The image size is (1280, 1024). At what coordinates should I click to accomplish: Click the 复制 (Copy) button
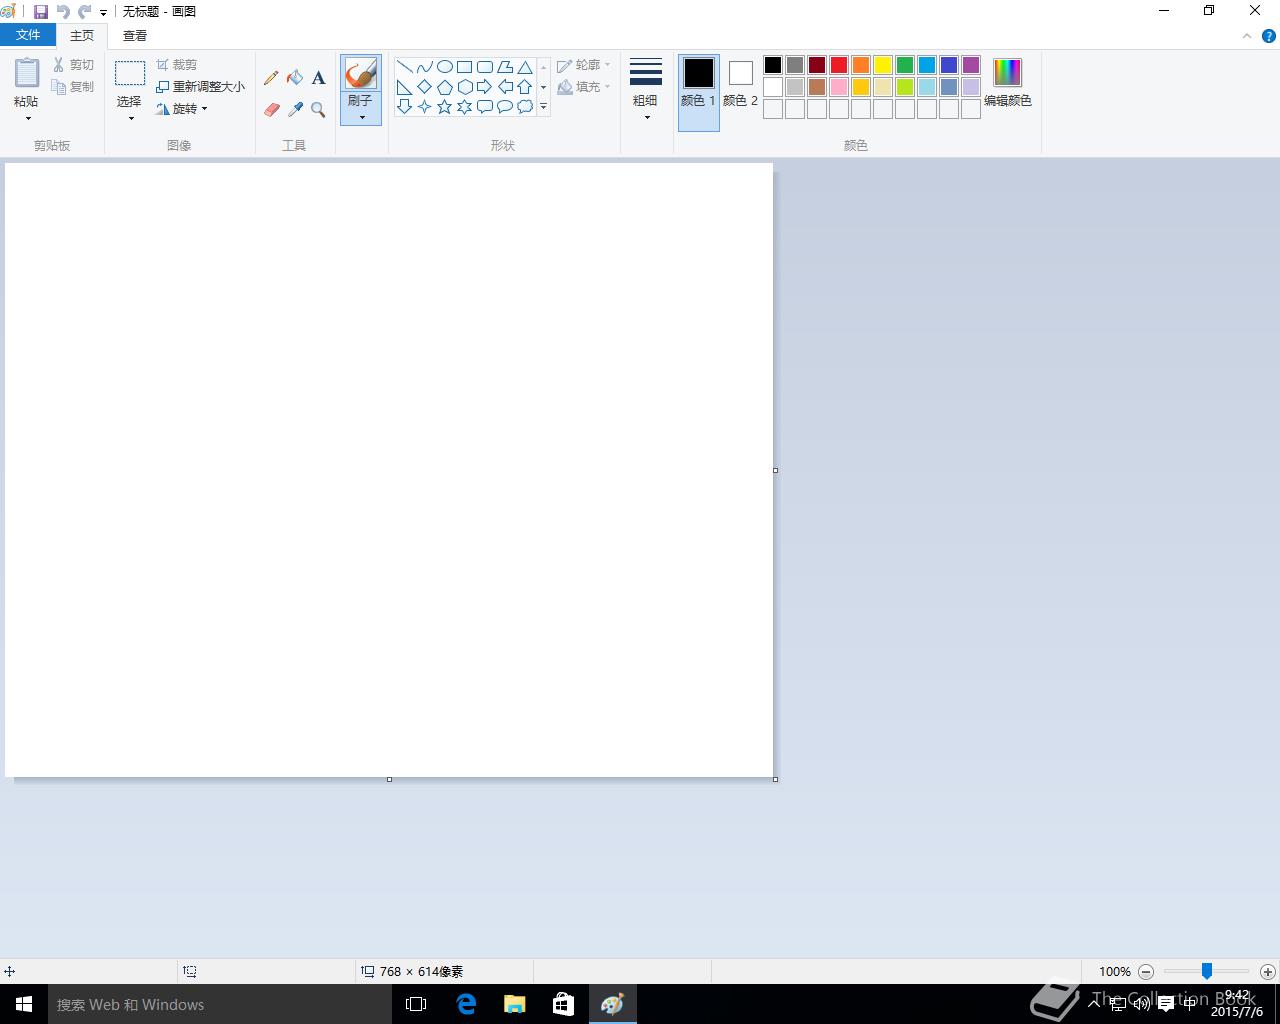tap(74, 87)
